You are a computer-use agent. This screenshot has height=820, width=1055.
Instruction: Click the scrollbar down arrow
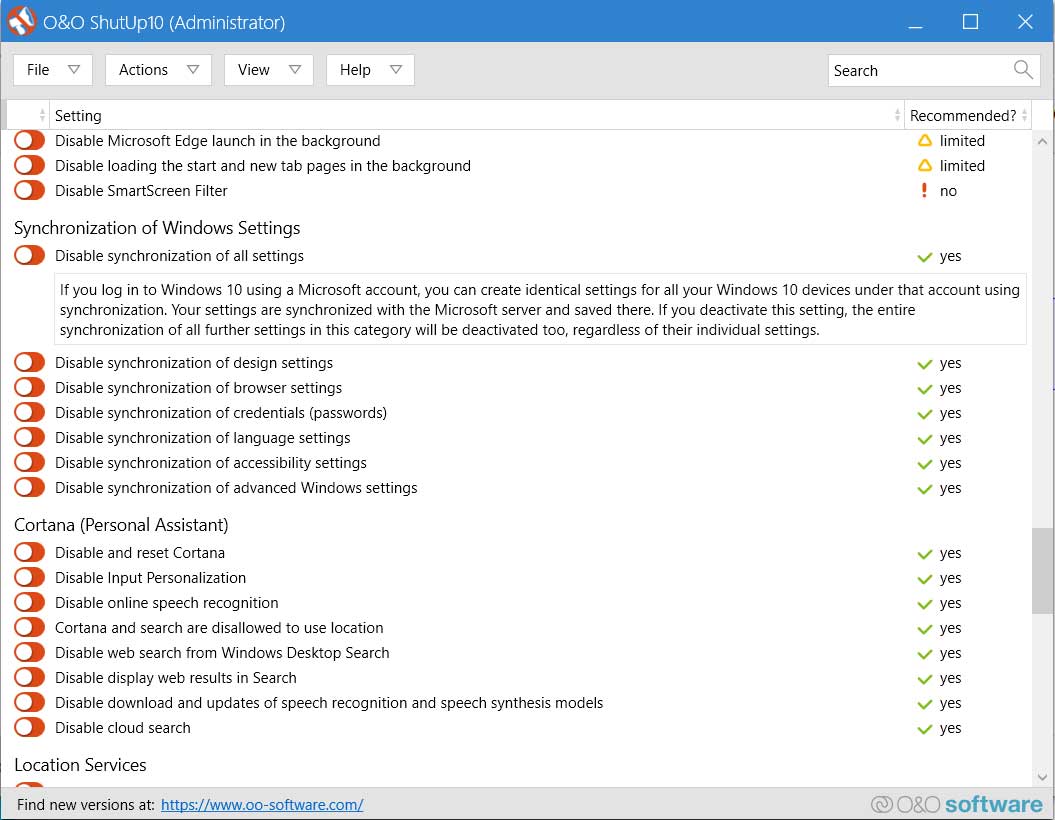pyautogui.click(x=1042, y=777)
